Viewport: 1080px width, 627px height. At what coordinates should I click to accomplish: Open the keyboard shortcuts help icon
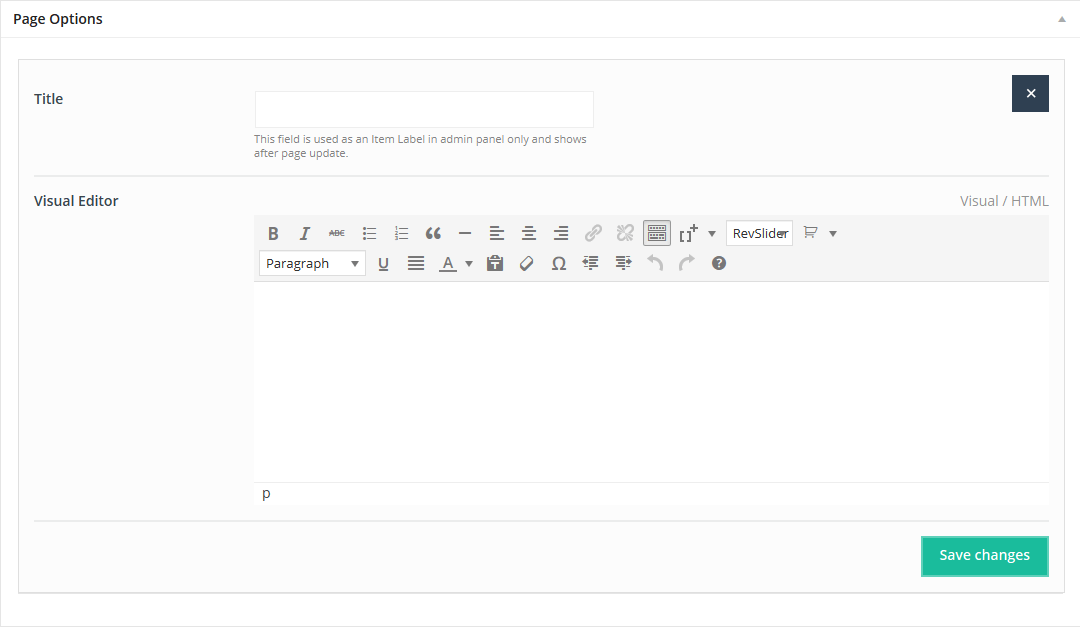[718, 263]
